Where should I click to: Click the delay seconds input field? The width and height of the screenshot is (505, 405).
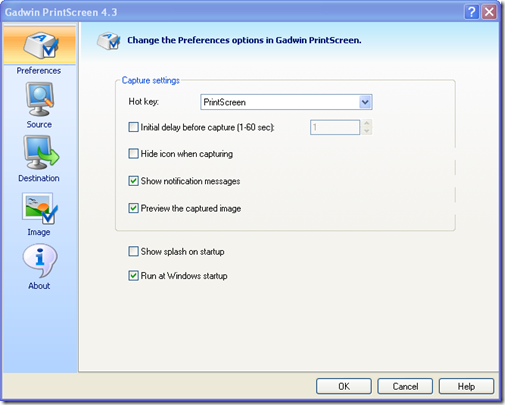point(335,127)
